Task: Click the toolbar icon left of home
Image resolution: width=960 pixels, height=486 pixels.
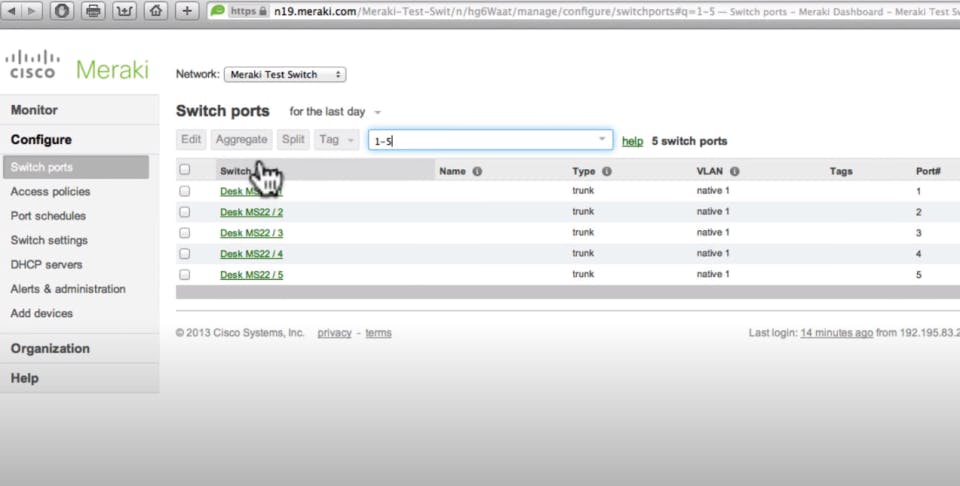Action: click(125, 10)
